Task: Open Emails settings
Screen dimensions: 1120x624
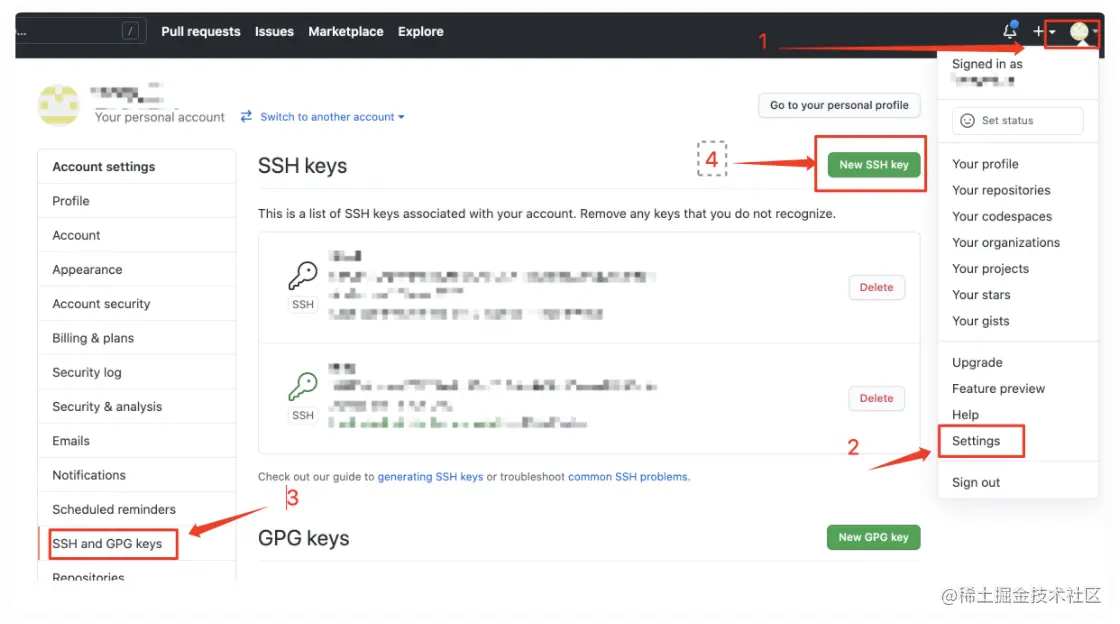Action: (136, 441)
